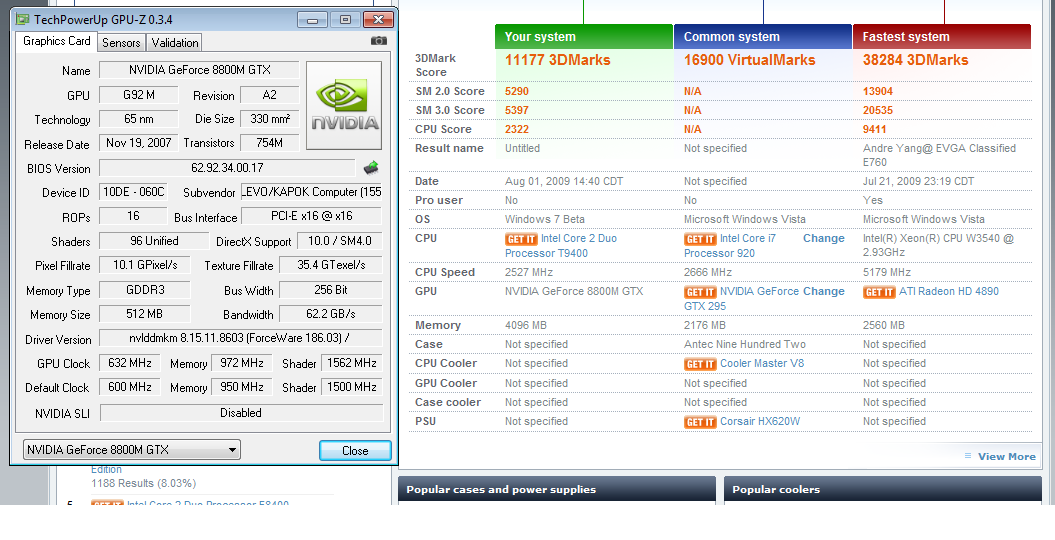Click the Bandwidth 62.2 GB/s field
1055x540 pixels.
[x=330, y=314]
